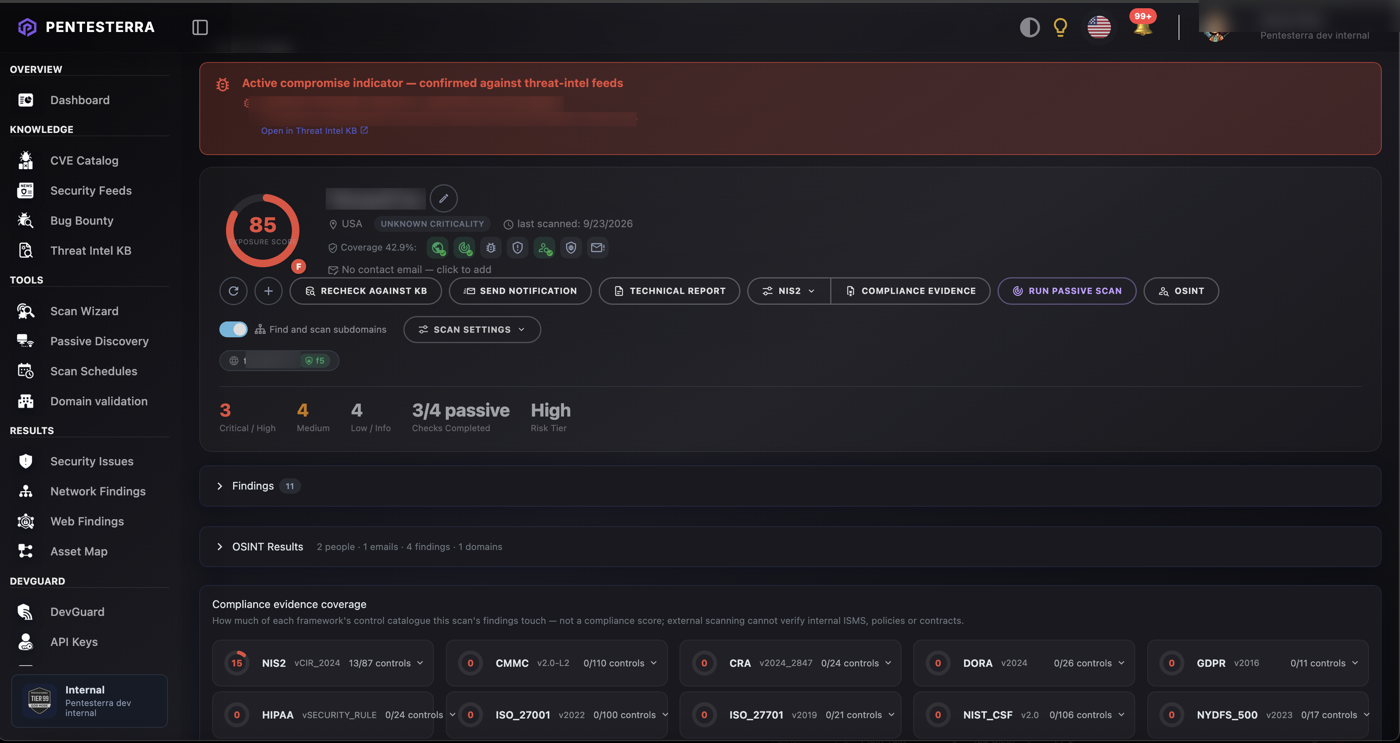Image resolution: width=1400 pixels, height=743 pixels.
Task: Click the edit pencil icon beside the target name
Action: pos(443,198)
